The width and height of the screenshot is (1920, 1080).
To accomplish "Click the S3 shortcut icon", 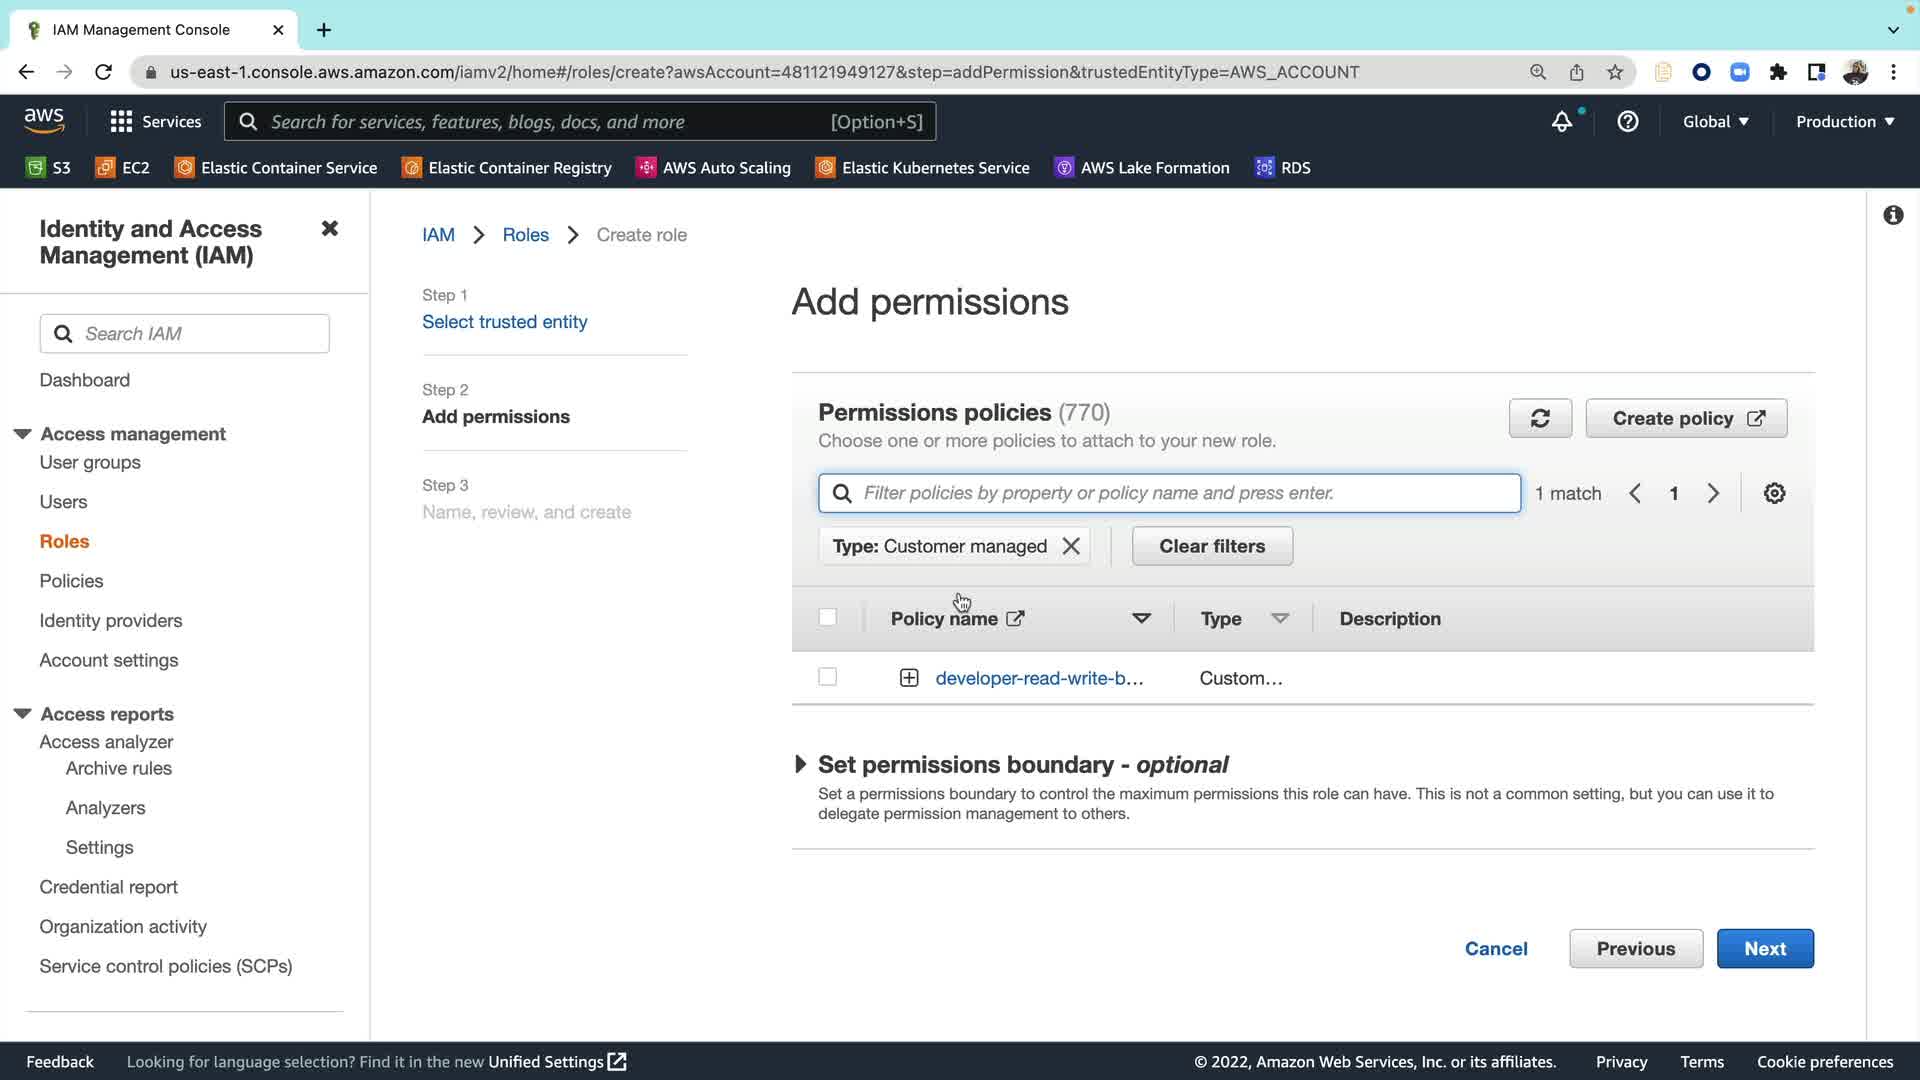I will coord(36,168).
